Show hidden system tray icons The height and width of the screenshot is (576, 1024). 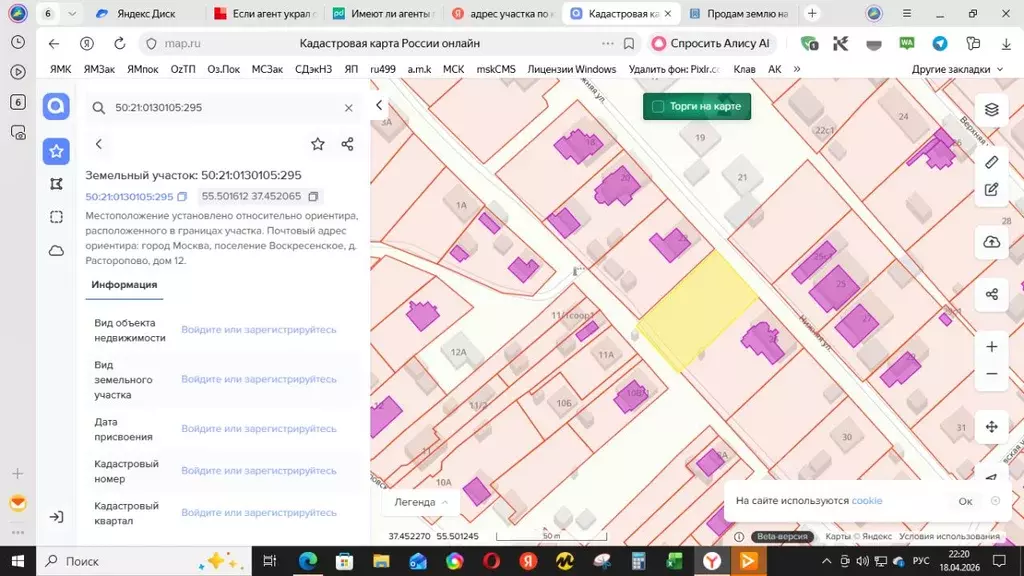pyautogui.click(x=826, y=561)
